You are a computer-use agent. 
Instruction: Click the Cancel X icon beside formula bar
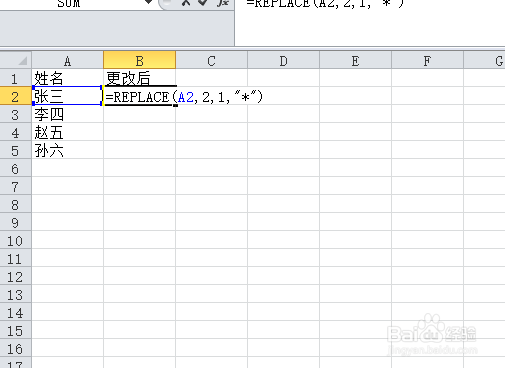point(186,3)
